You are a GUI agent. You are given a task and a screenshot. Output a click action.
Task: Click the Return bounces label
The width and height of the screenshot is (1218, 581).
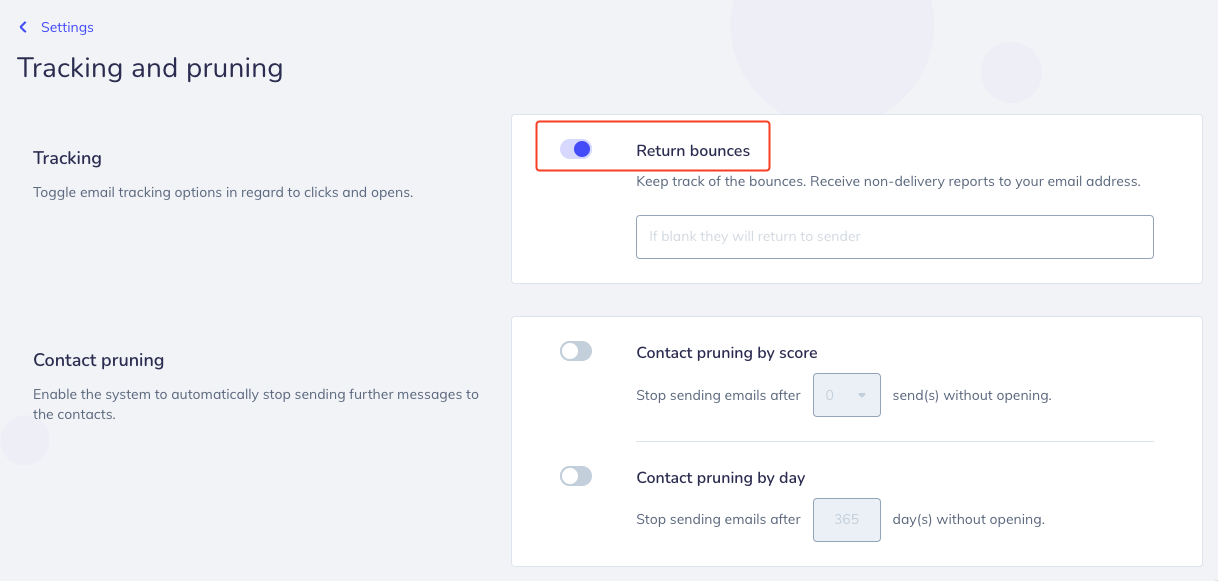(x=693, y=151)
